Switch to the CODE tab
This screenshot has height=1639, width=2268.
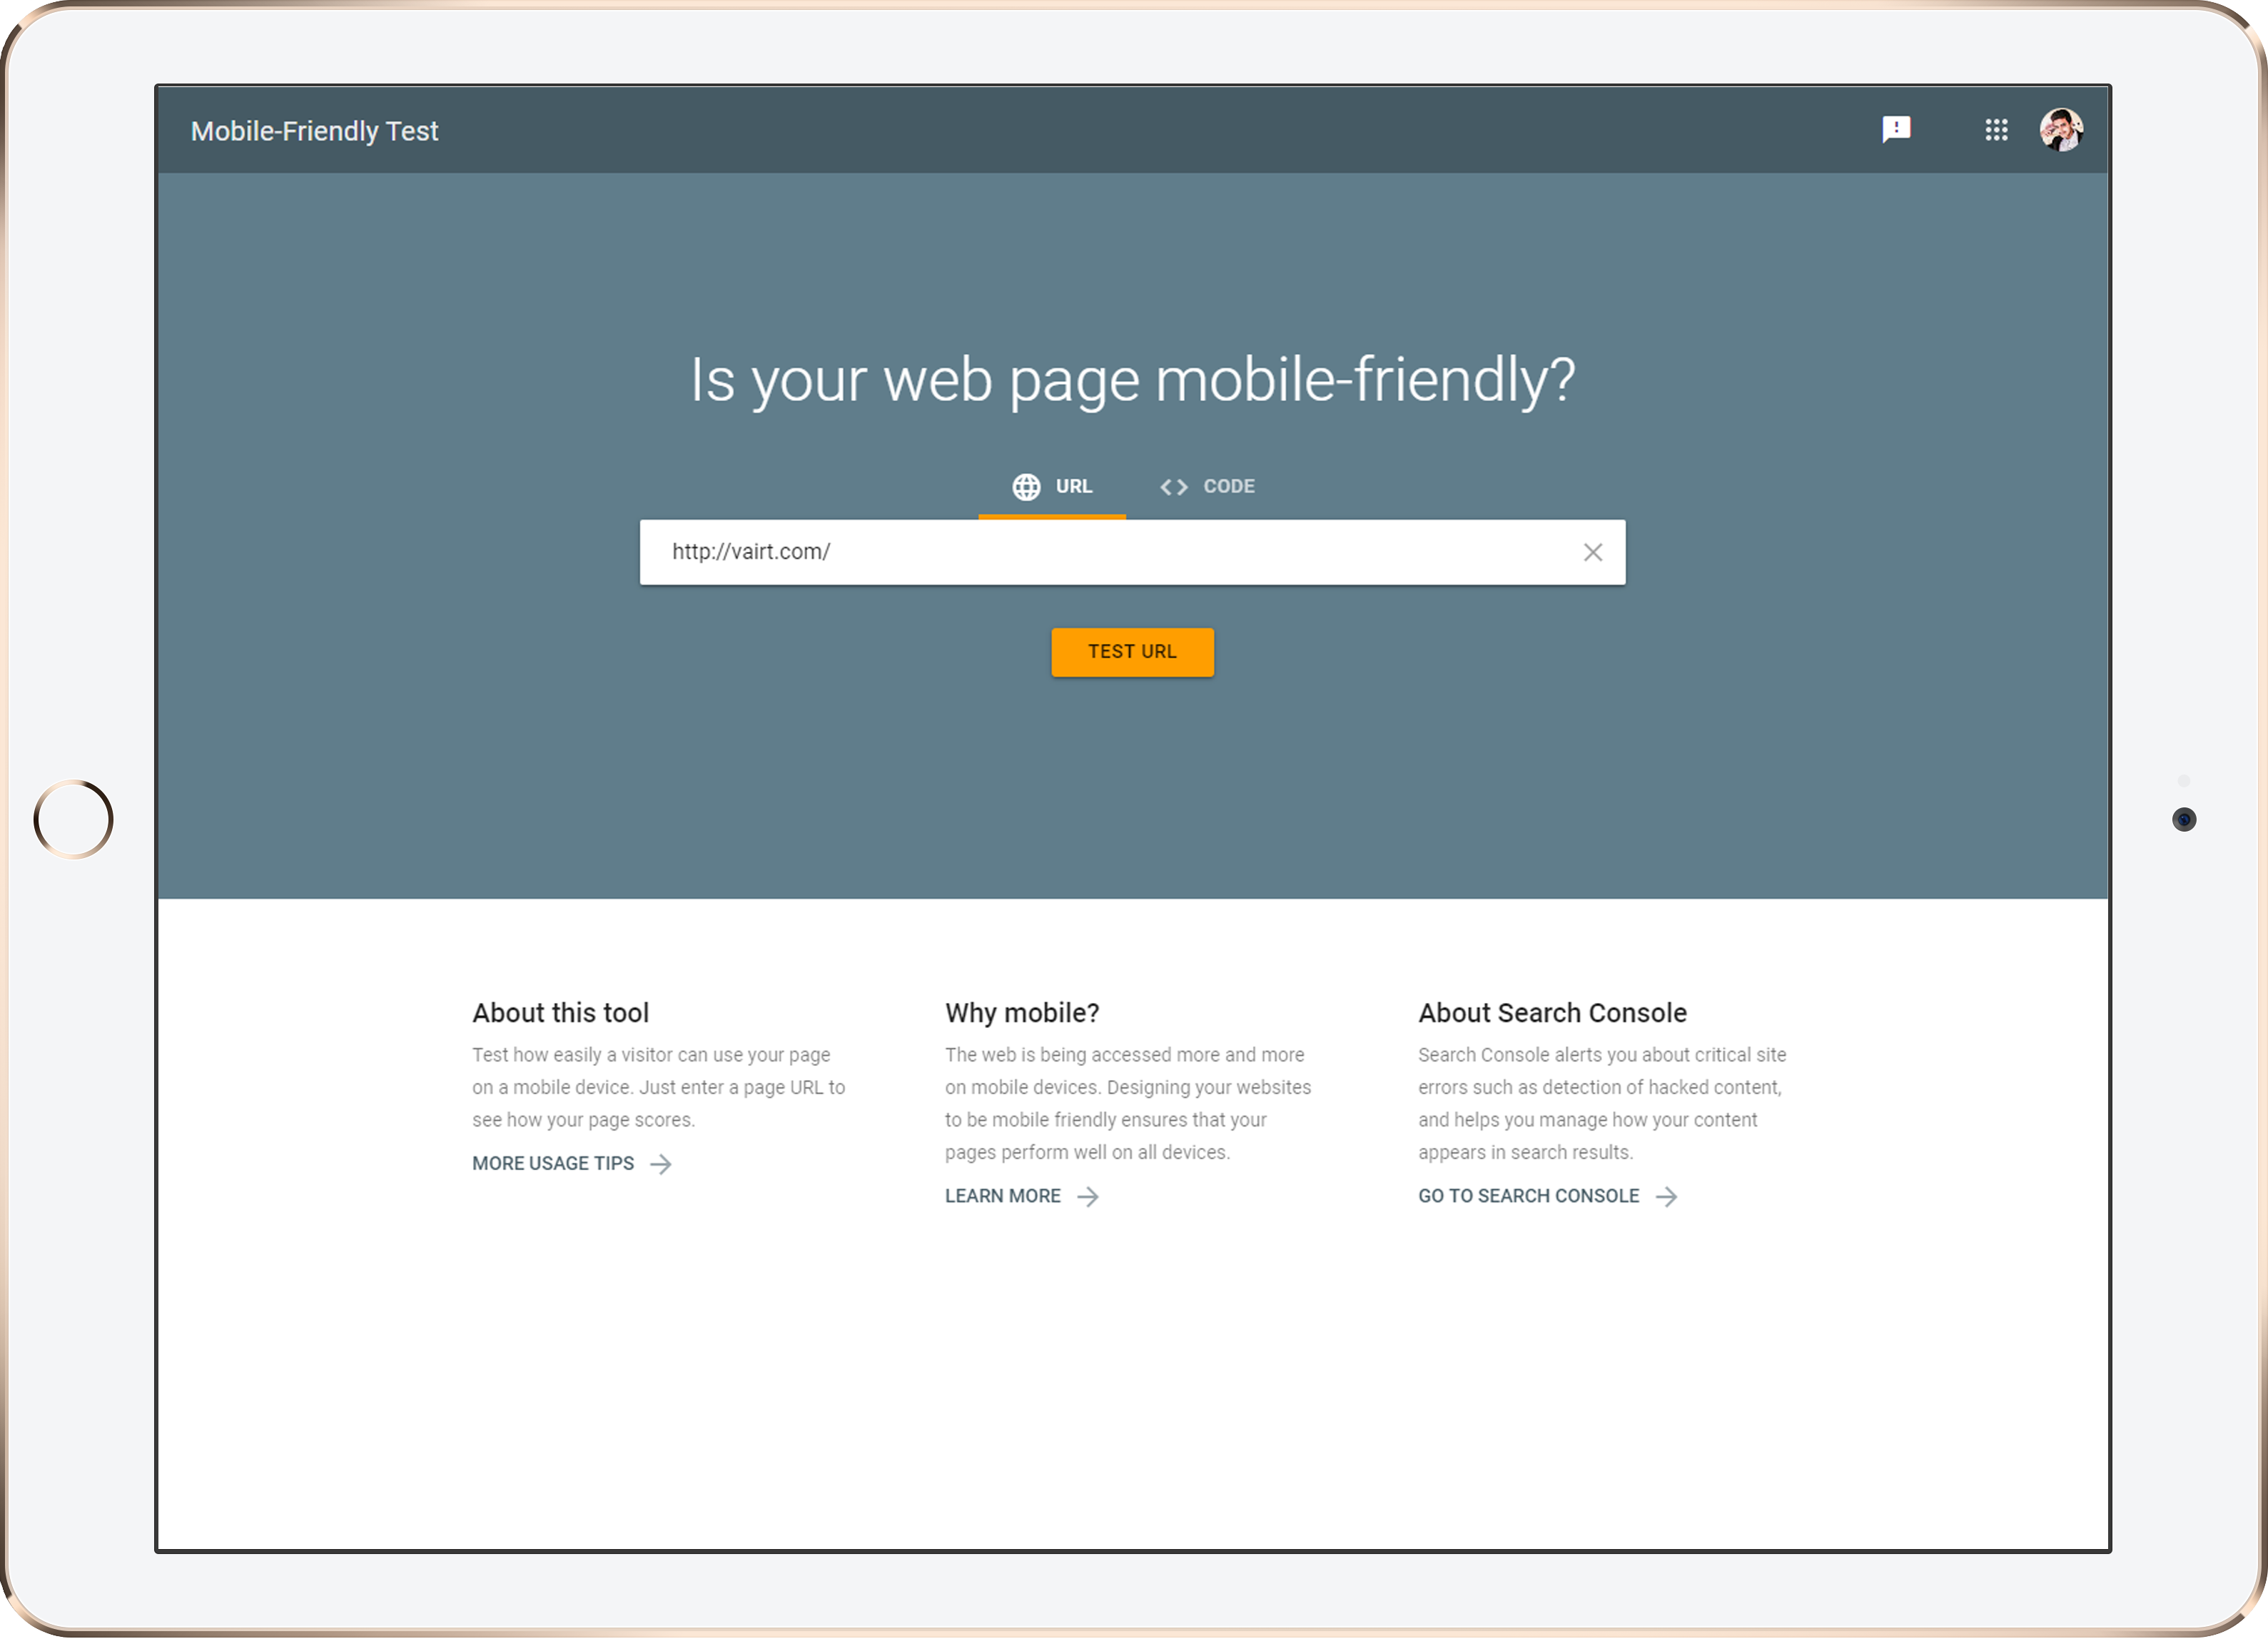pyautogui.click(x=1207, y=487)
